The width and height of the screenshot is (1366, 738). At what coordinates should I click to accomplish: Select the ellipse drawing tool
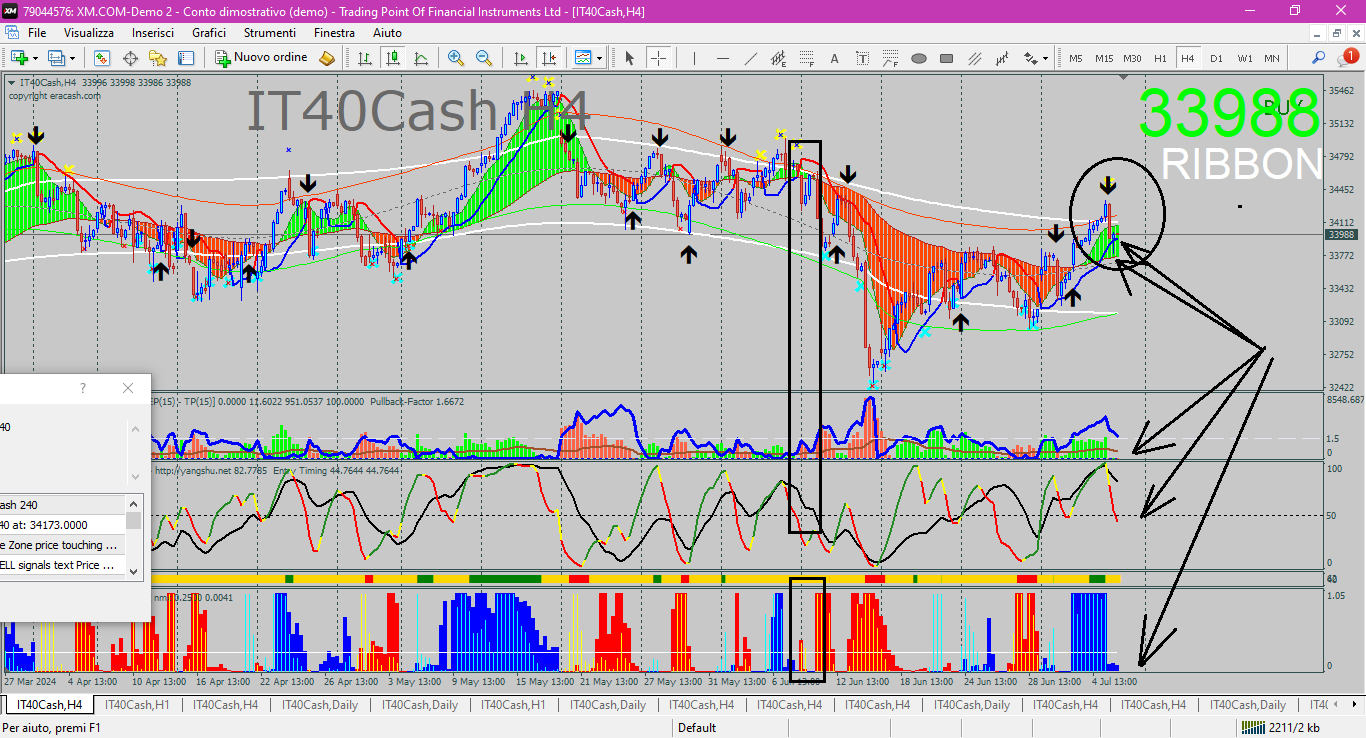919,58
